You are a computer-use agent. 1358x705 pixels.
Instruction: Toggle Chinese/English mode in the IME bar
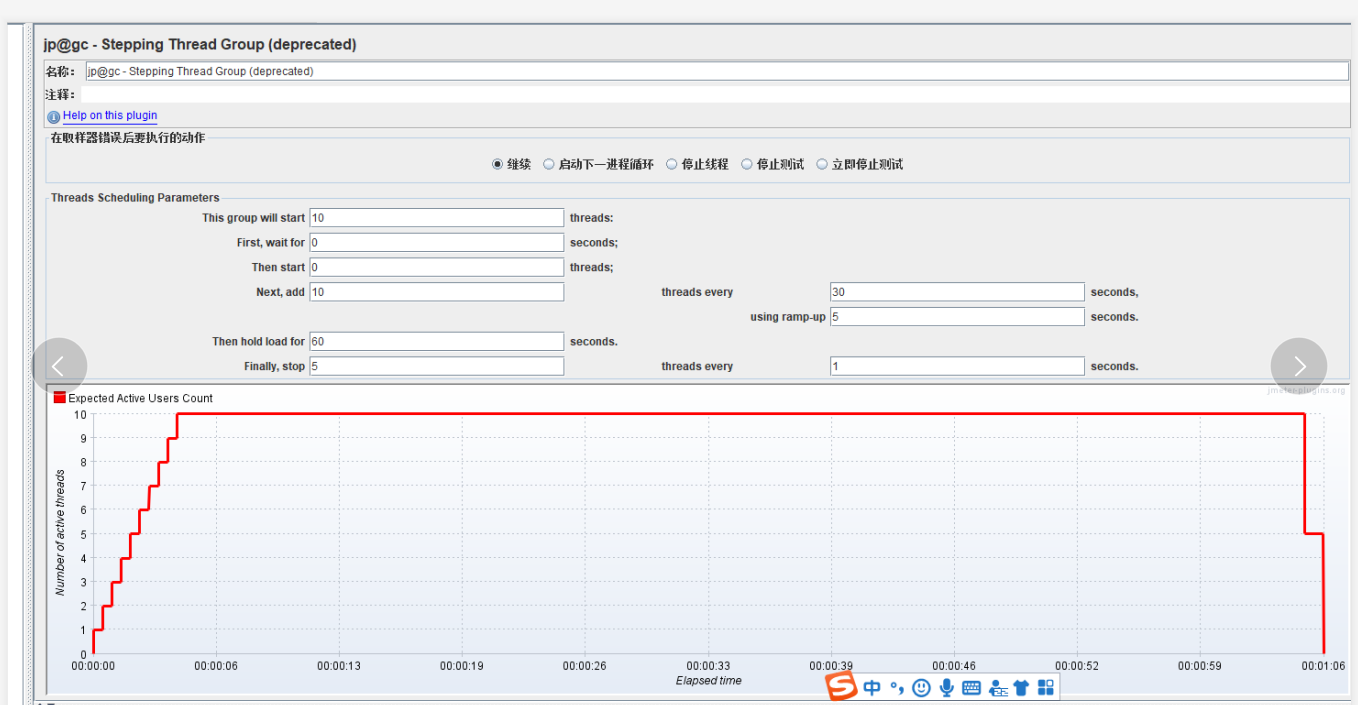click(872, 688)
